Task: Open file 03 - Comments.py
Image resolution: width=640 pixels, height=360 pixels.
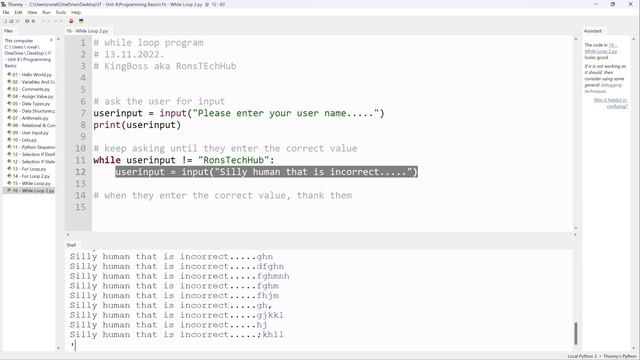Action: (32, 89)
